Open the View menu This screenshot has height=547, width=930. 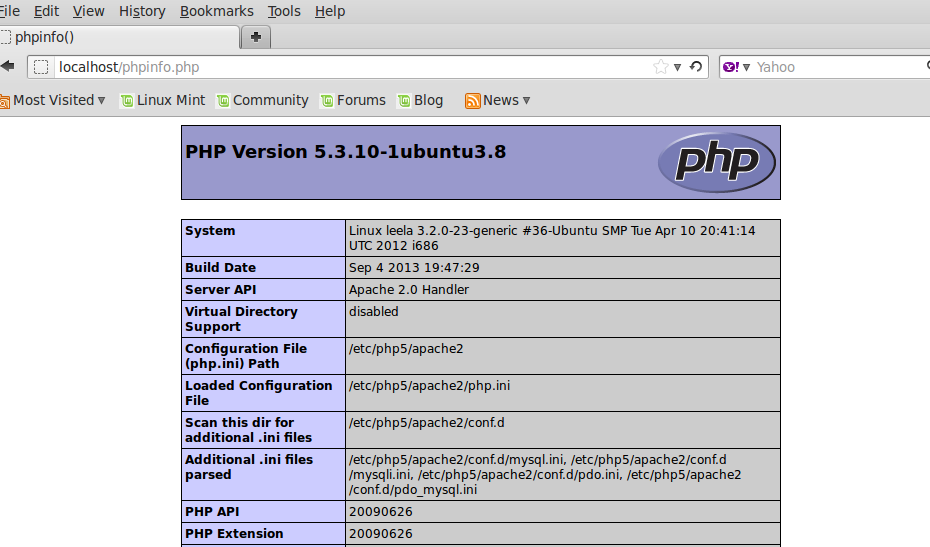(88, 11)
